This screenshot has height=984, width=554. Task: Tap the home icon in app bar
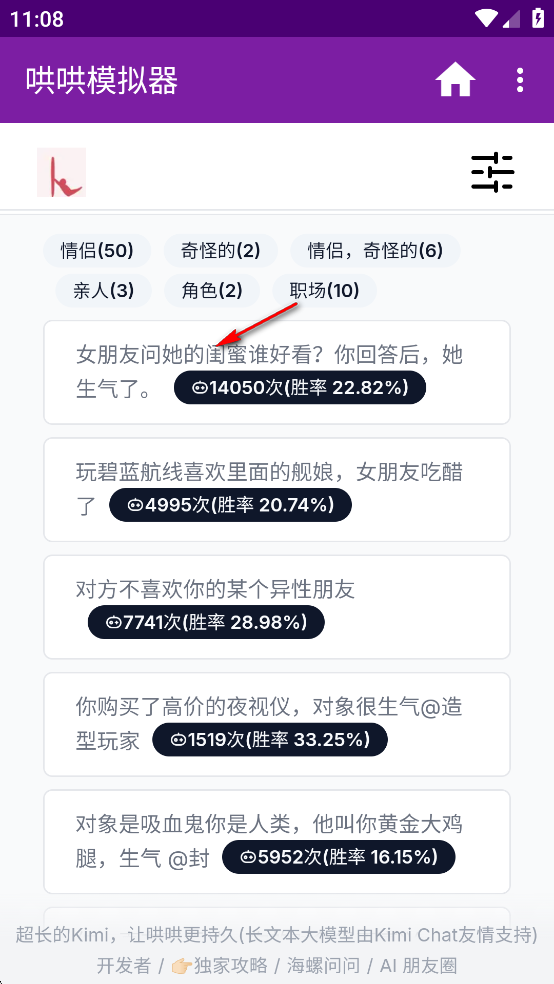pos(455,80)
